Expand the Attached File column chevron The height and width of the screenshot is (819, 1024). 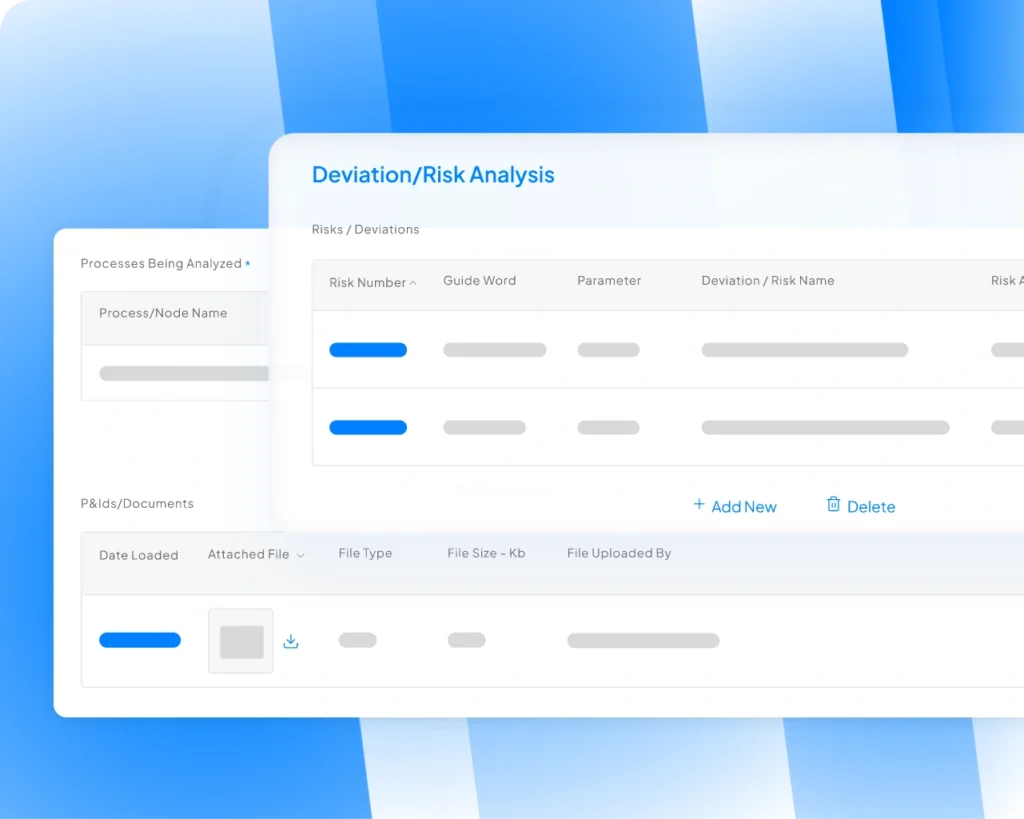click(300, 555)
